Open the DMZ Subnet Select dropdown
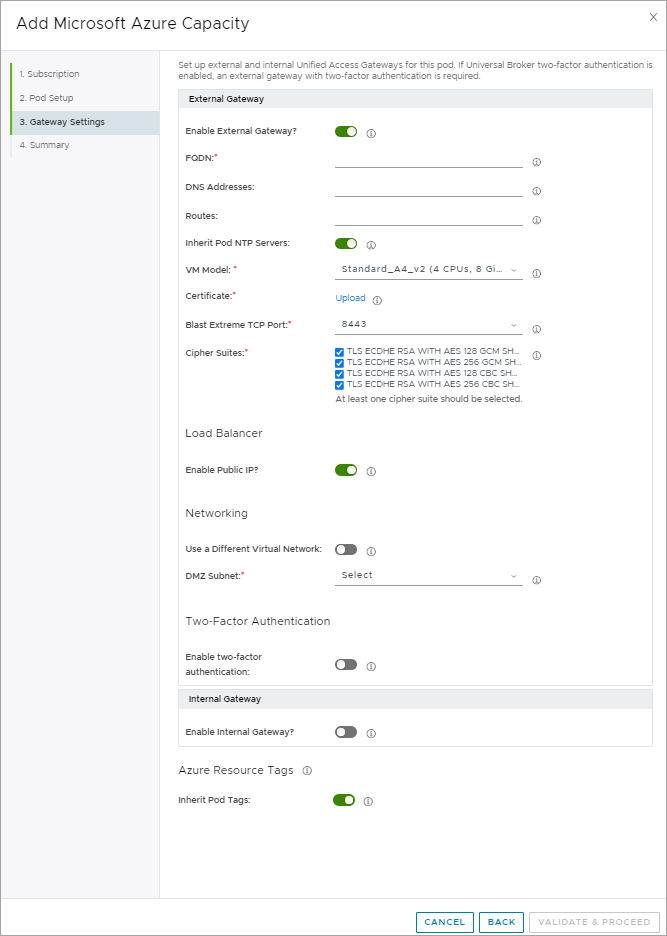 (x=429, y=575)
